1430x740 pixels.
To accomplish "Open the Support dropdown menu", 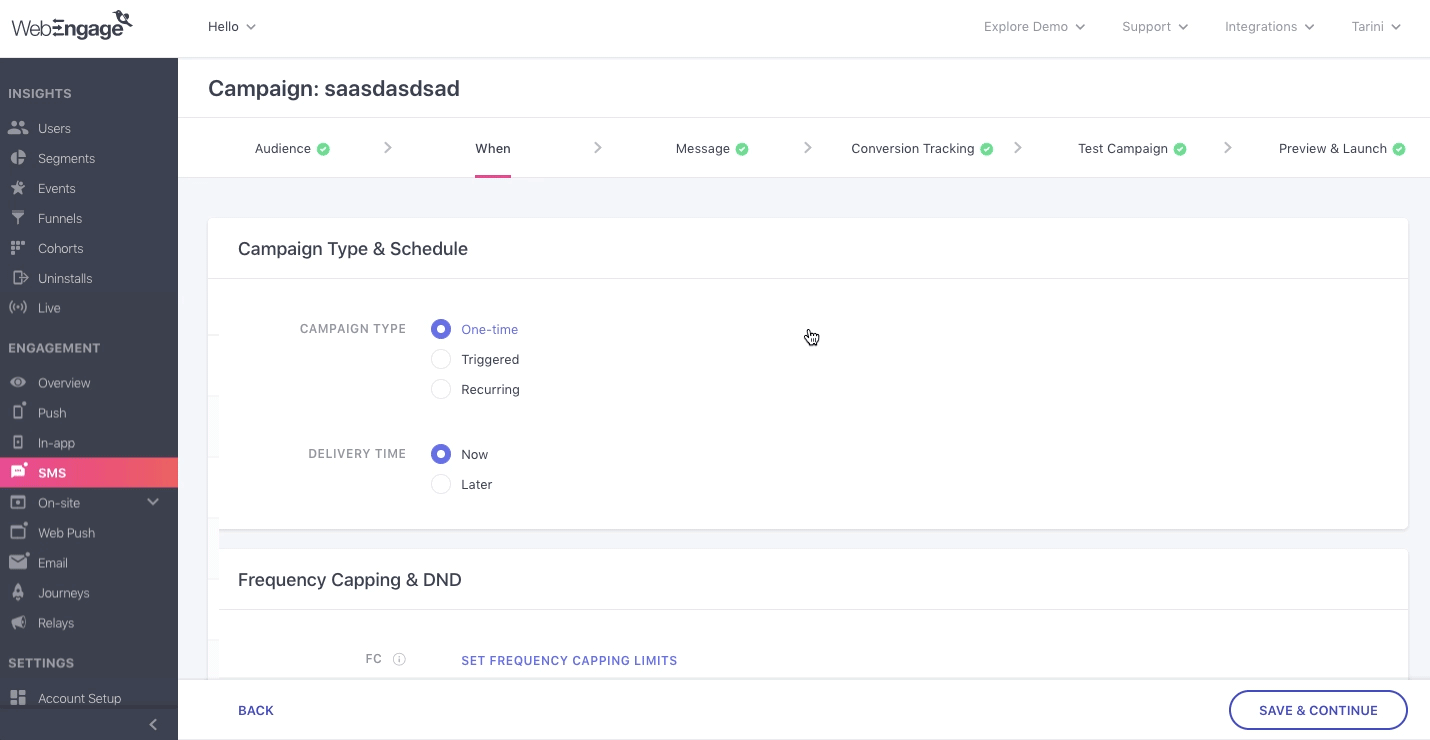I will click(x=1155, y=27).
